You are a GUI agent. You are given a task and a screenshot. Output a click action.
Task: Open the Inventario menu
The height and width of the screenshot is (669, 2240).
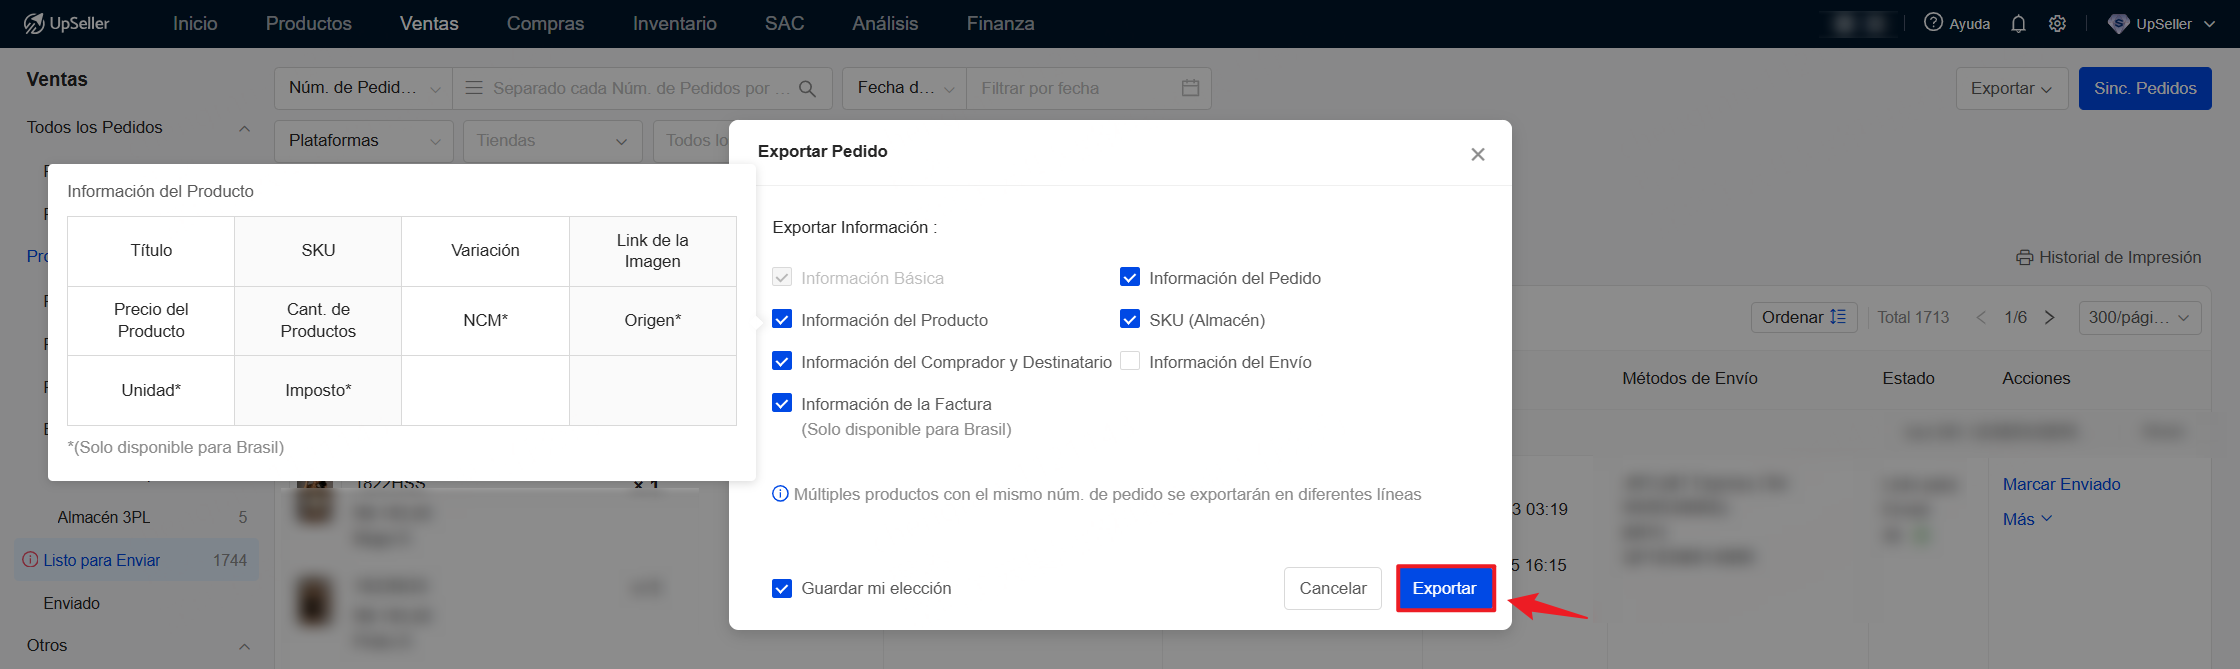(x=675, y=23)
